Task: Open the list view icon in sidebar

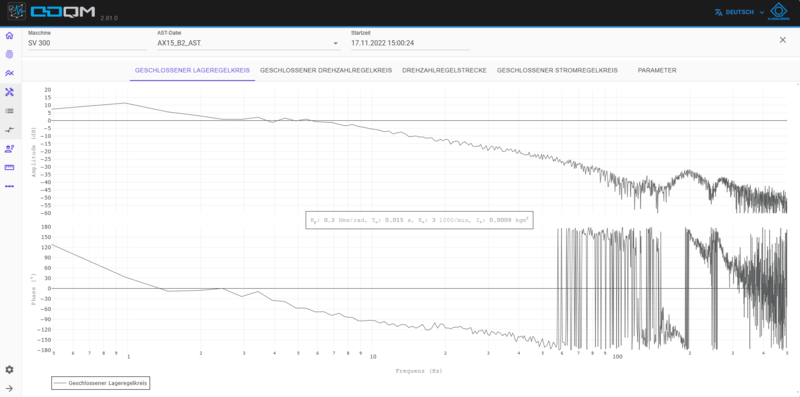Action: 9,111
